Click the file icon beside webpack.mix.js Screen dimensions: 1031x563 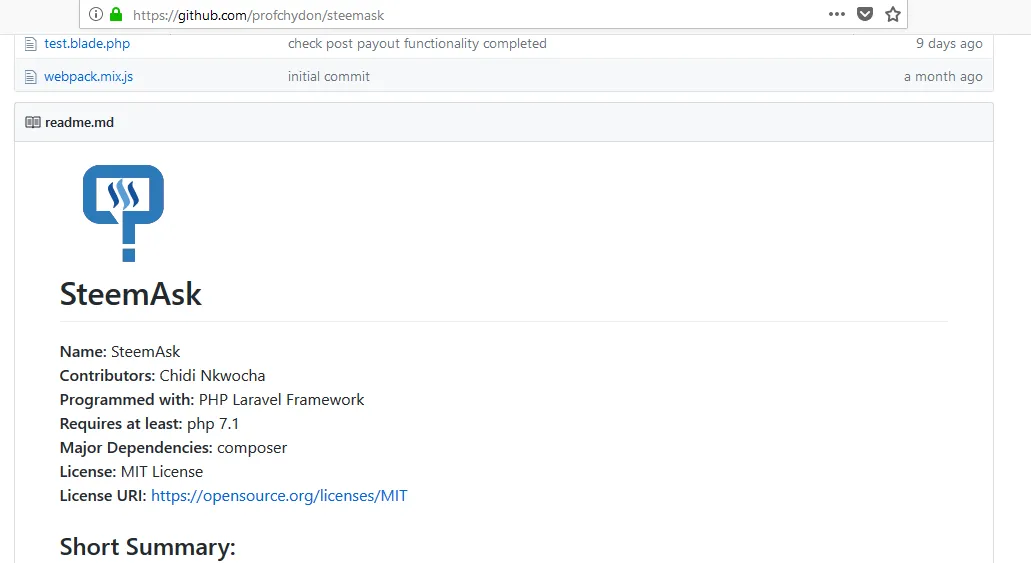(x=30, y=77)
